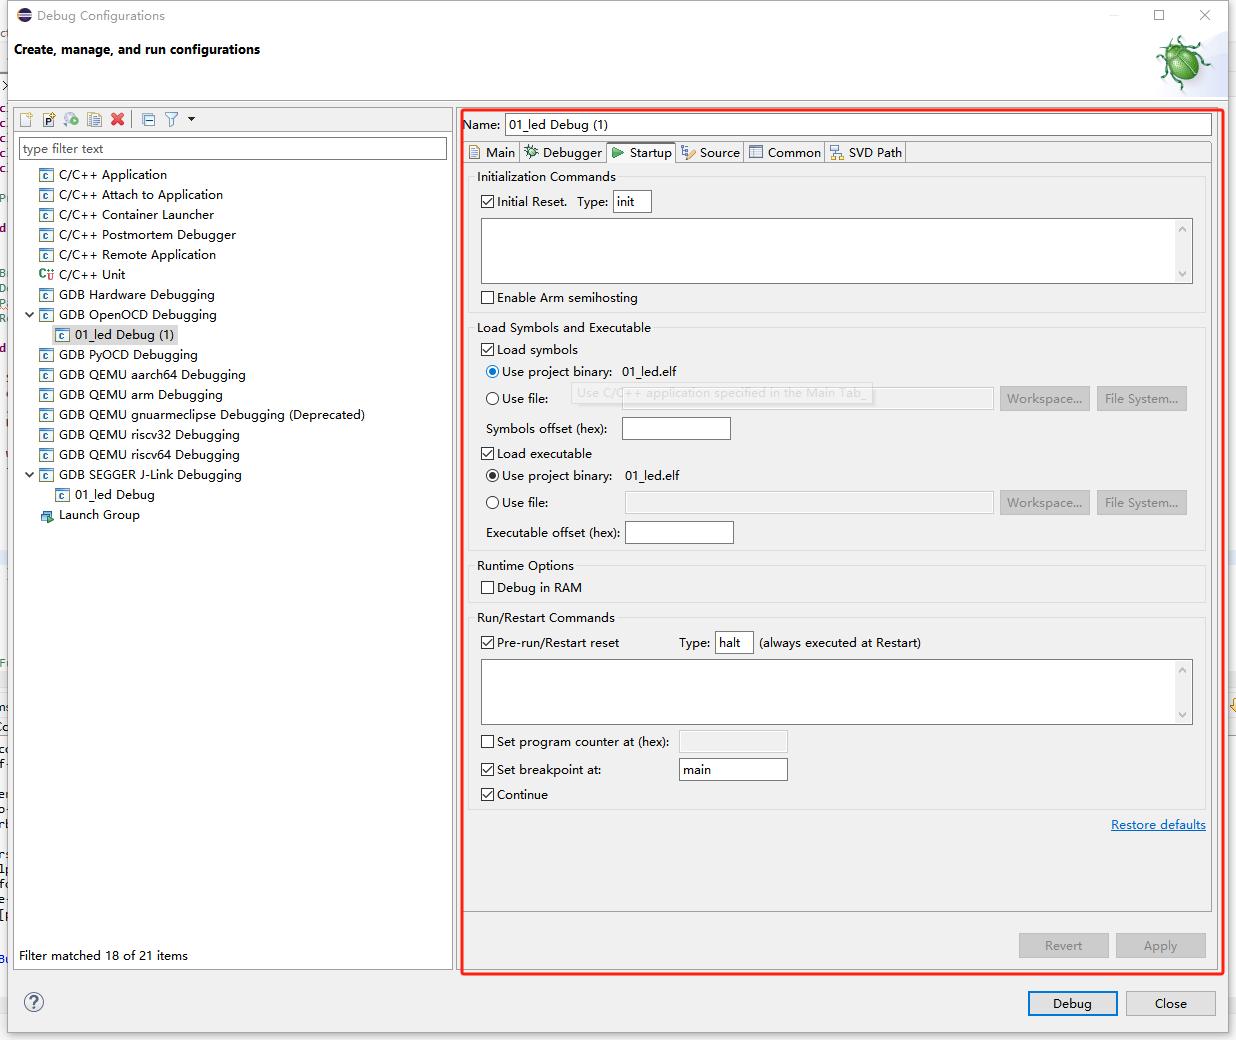Click the export launch configuration icon
1236x1040 pixels.
click(71, 119)
